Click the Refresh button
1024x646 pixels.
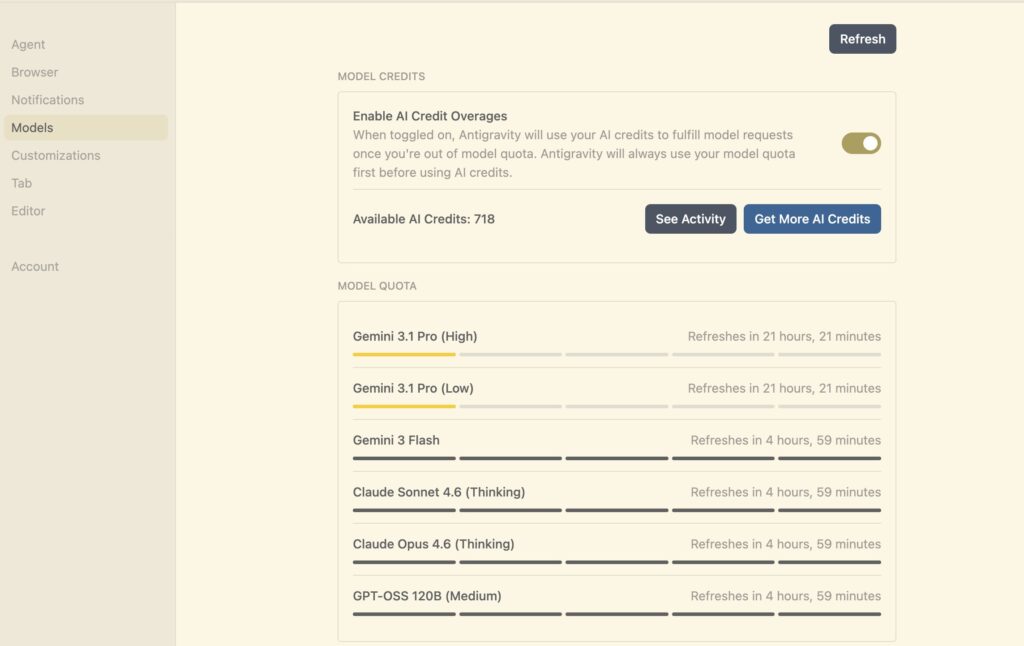point(862,39)
